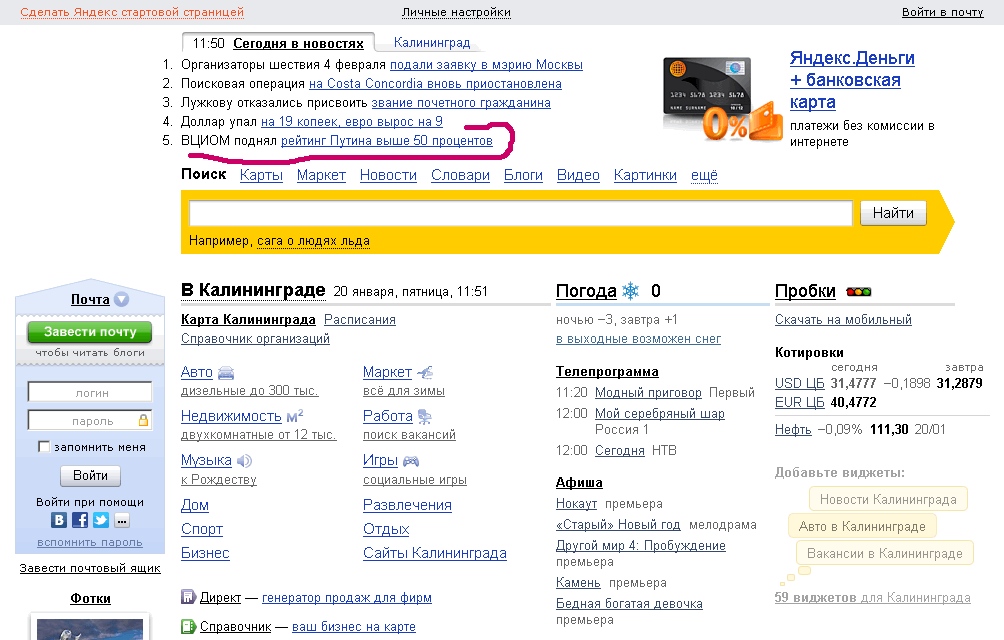Click the Директ icon
Screen dimensions: 1004x640
pos(188,597)
